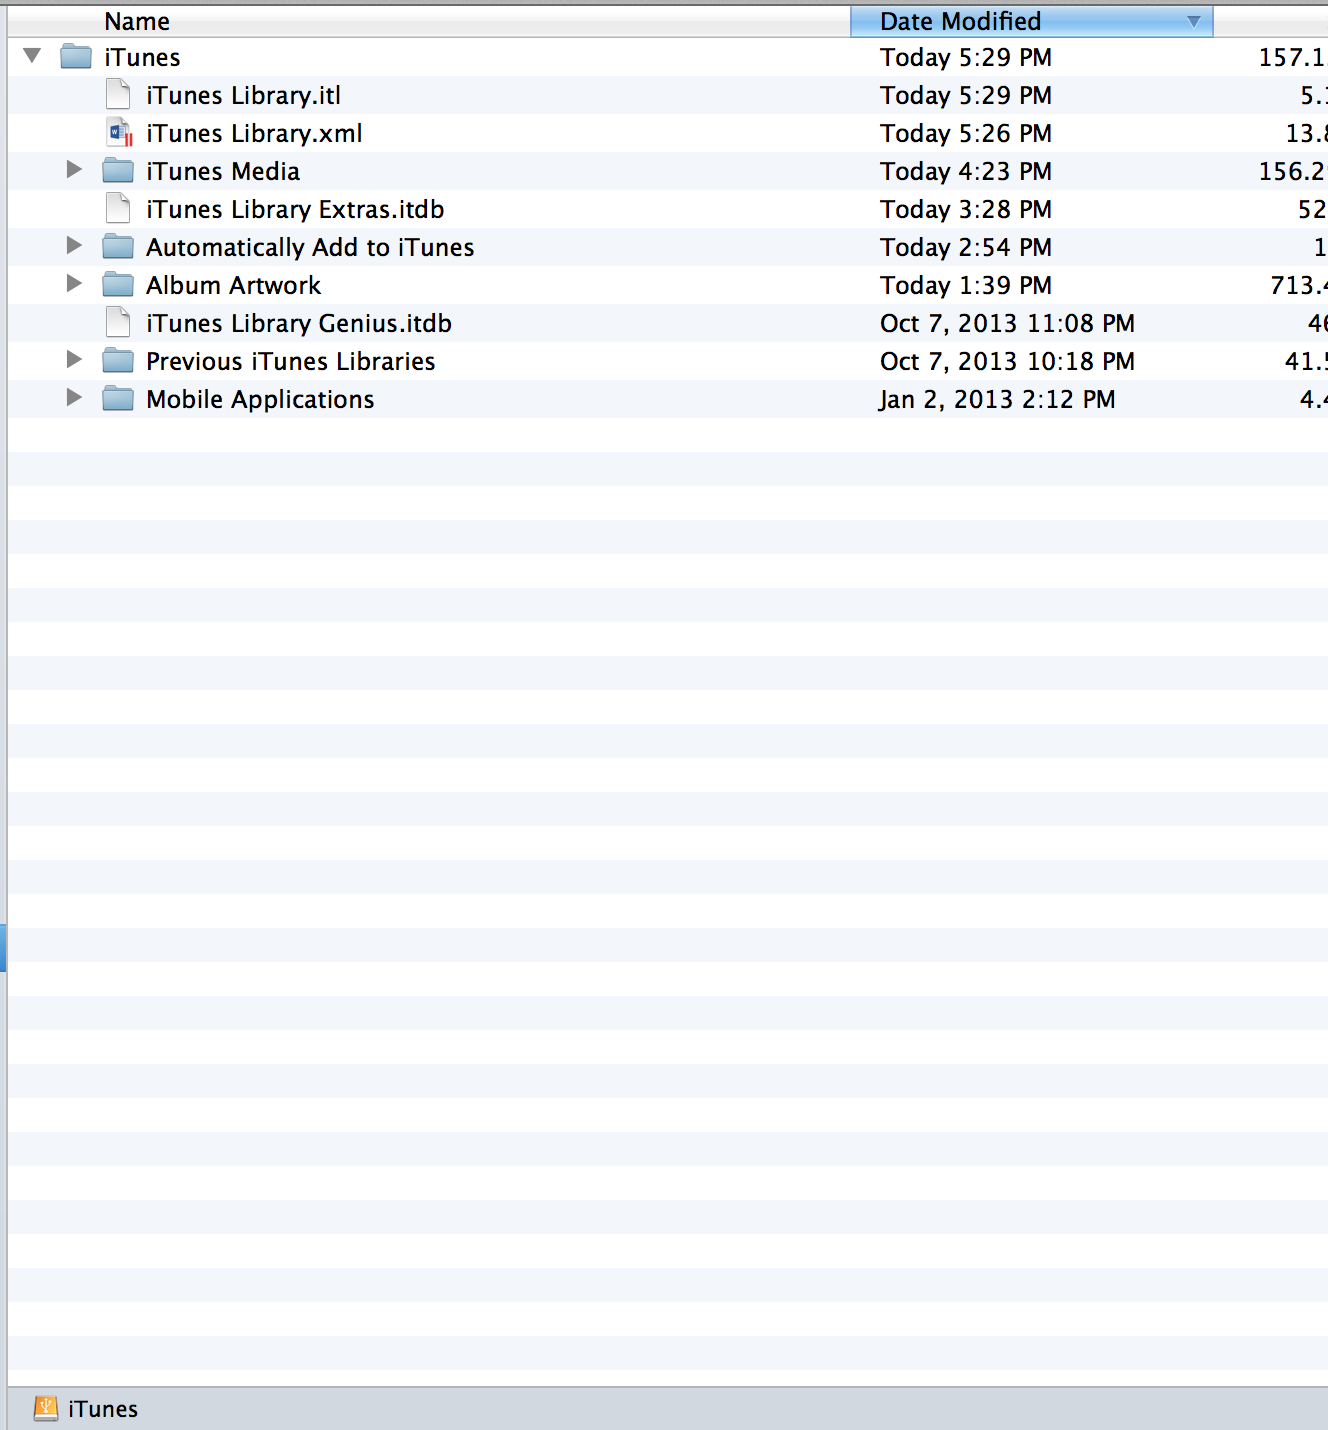Click the iTunes Library.itl file icon
Viewport: 1328px width, 1430px height.
pos(118,95)
